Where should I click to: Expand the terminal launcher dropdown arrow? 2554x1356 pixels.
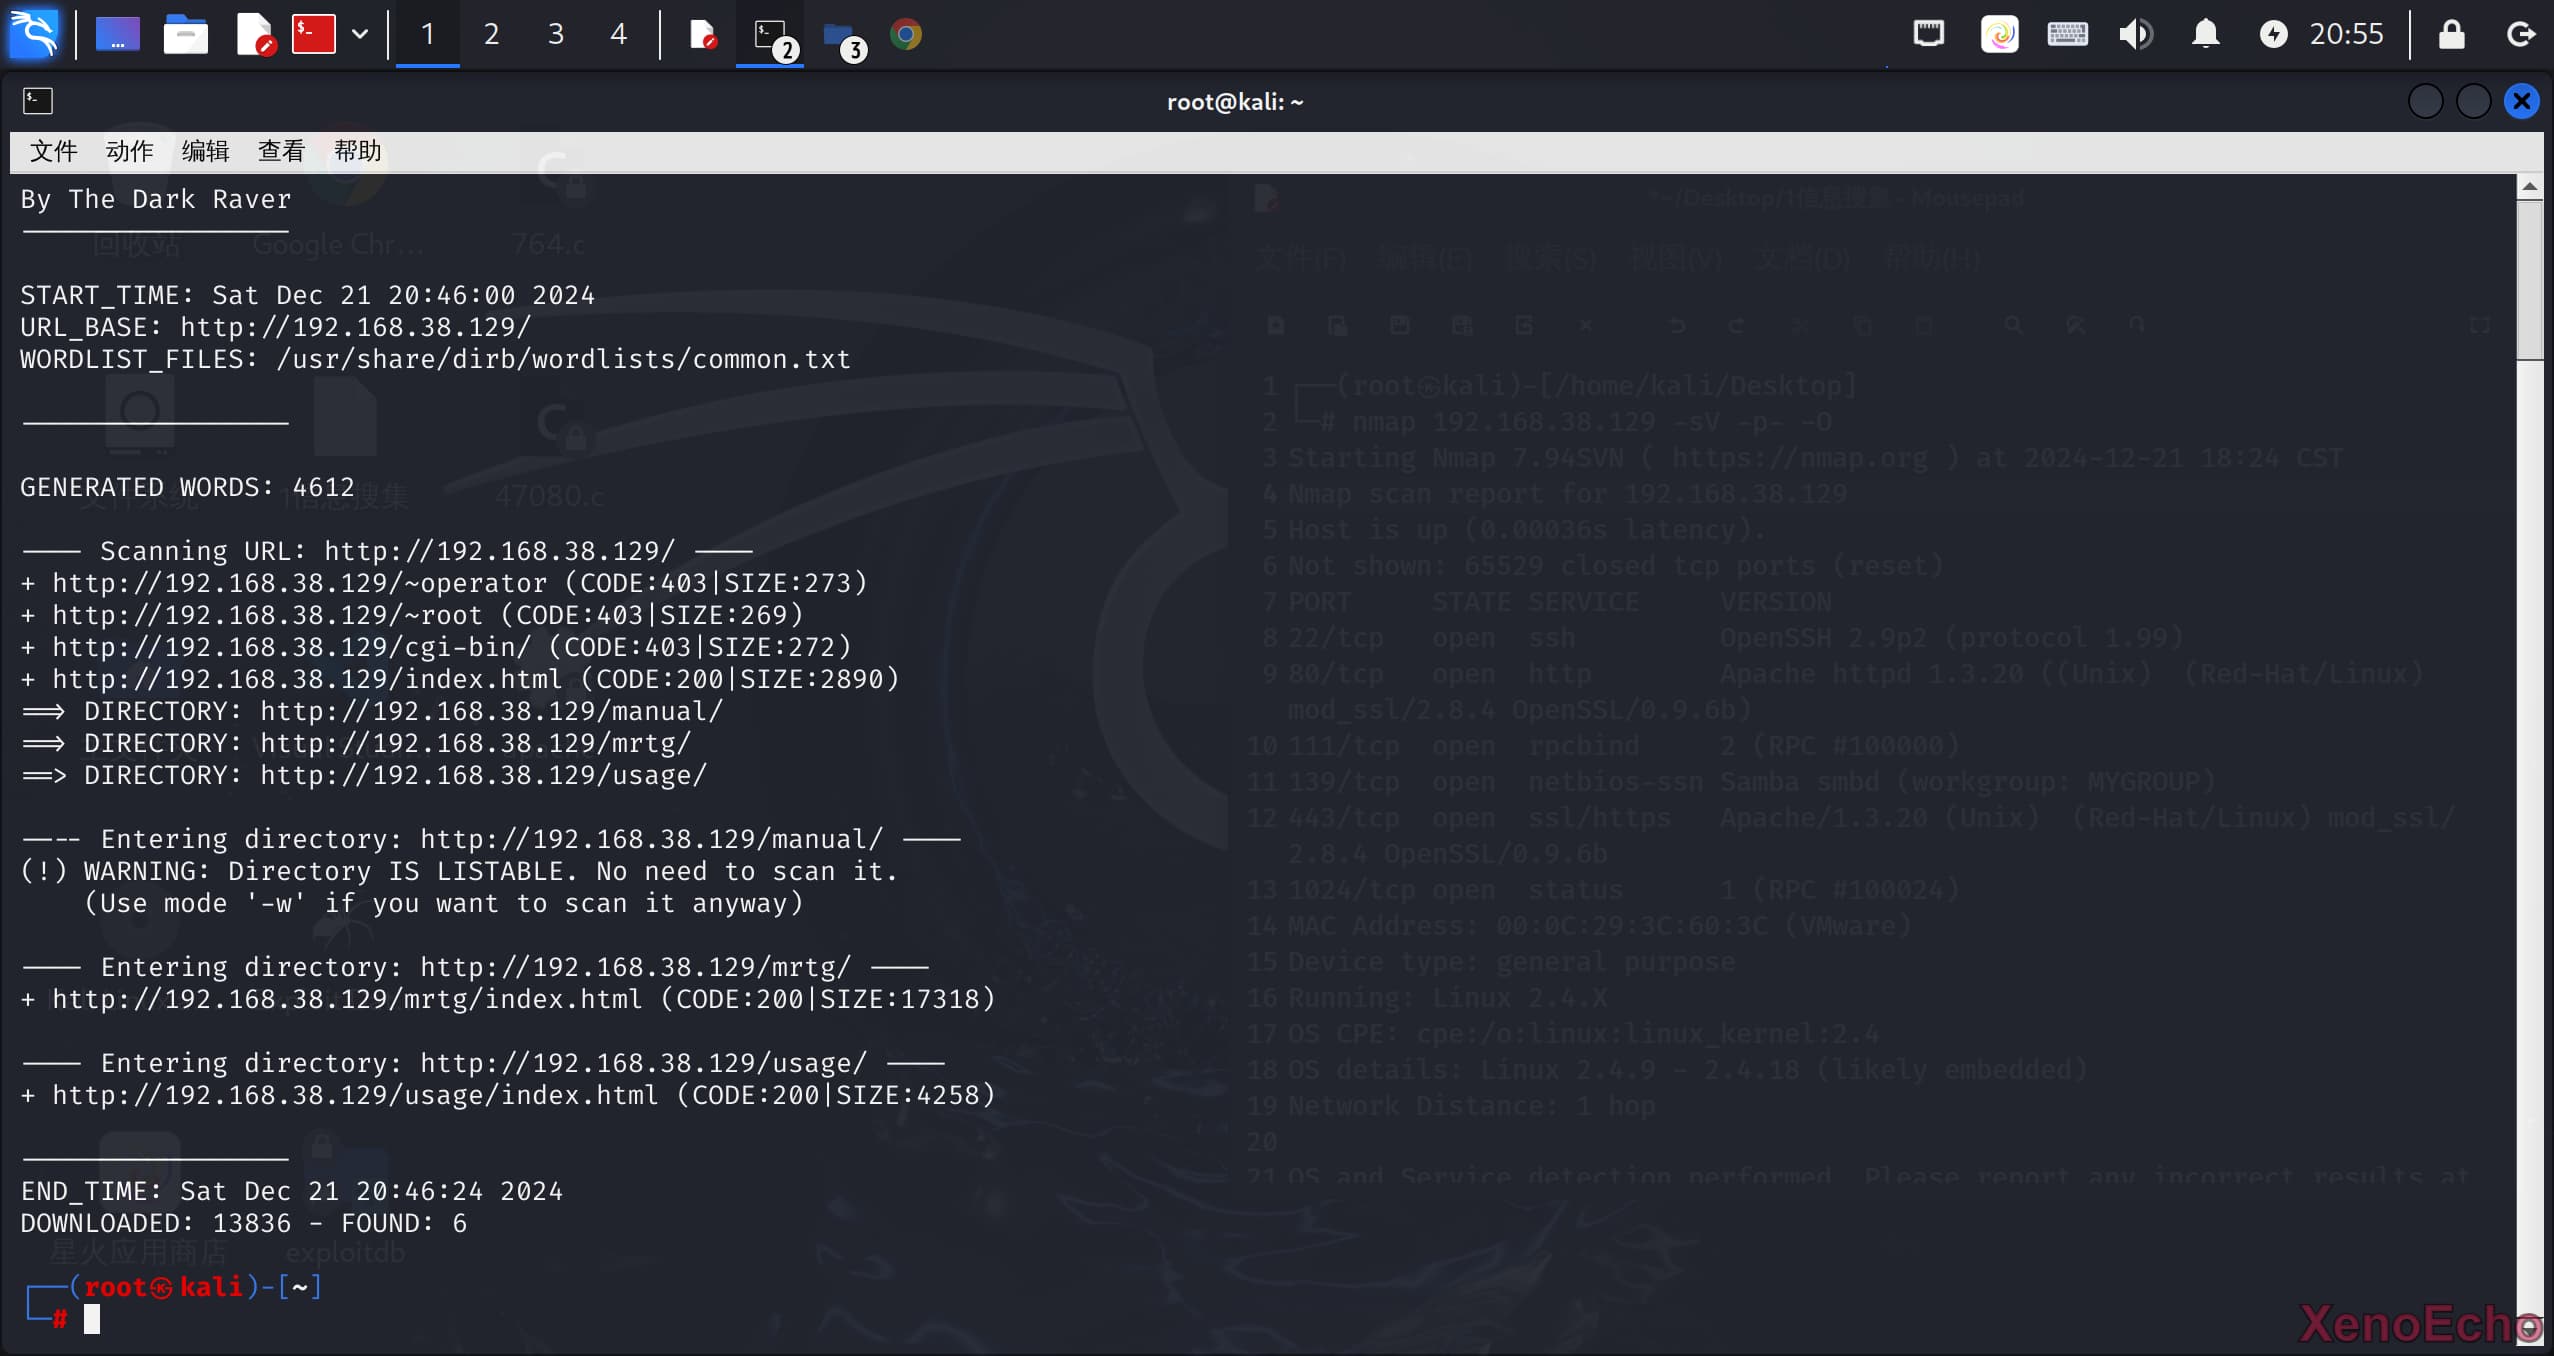pos(360,35)
